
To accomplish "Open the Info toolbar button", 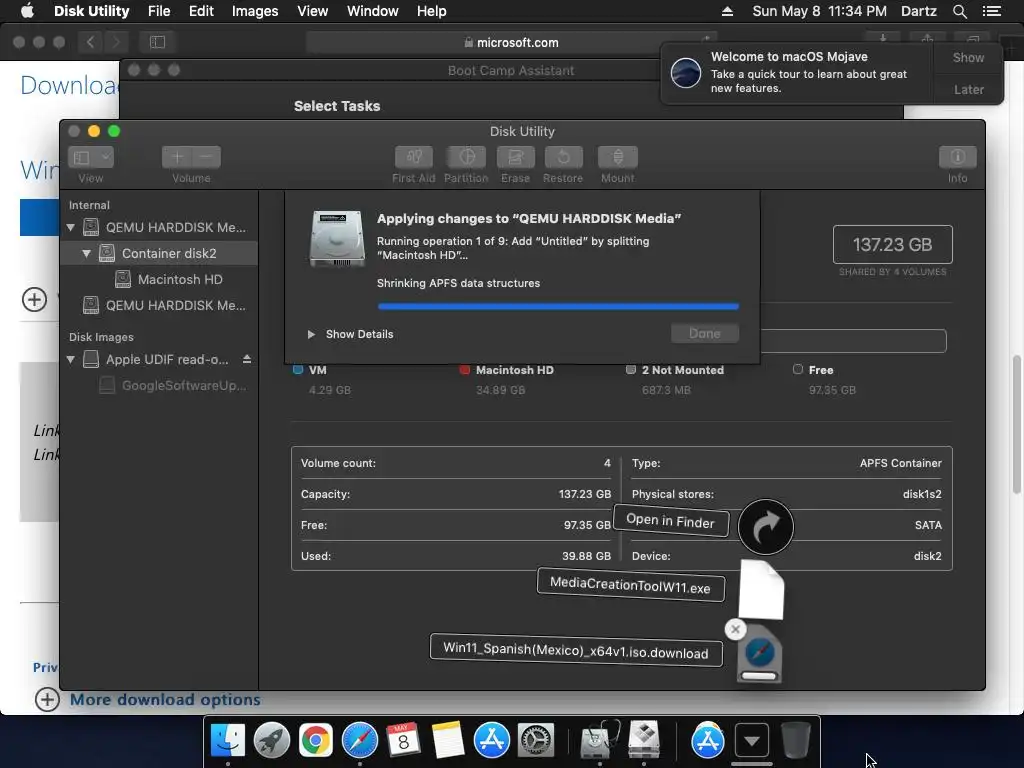I will coord(957,157).
